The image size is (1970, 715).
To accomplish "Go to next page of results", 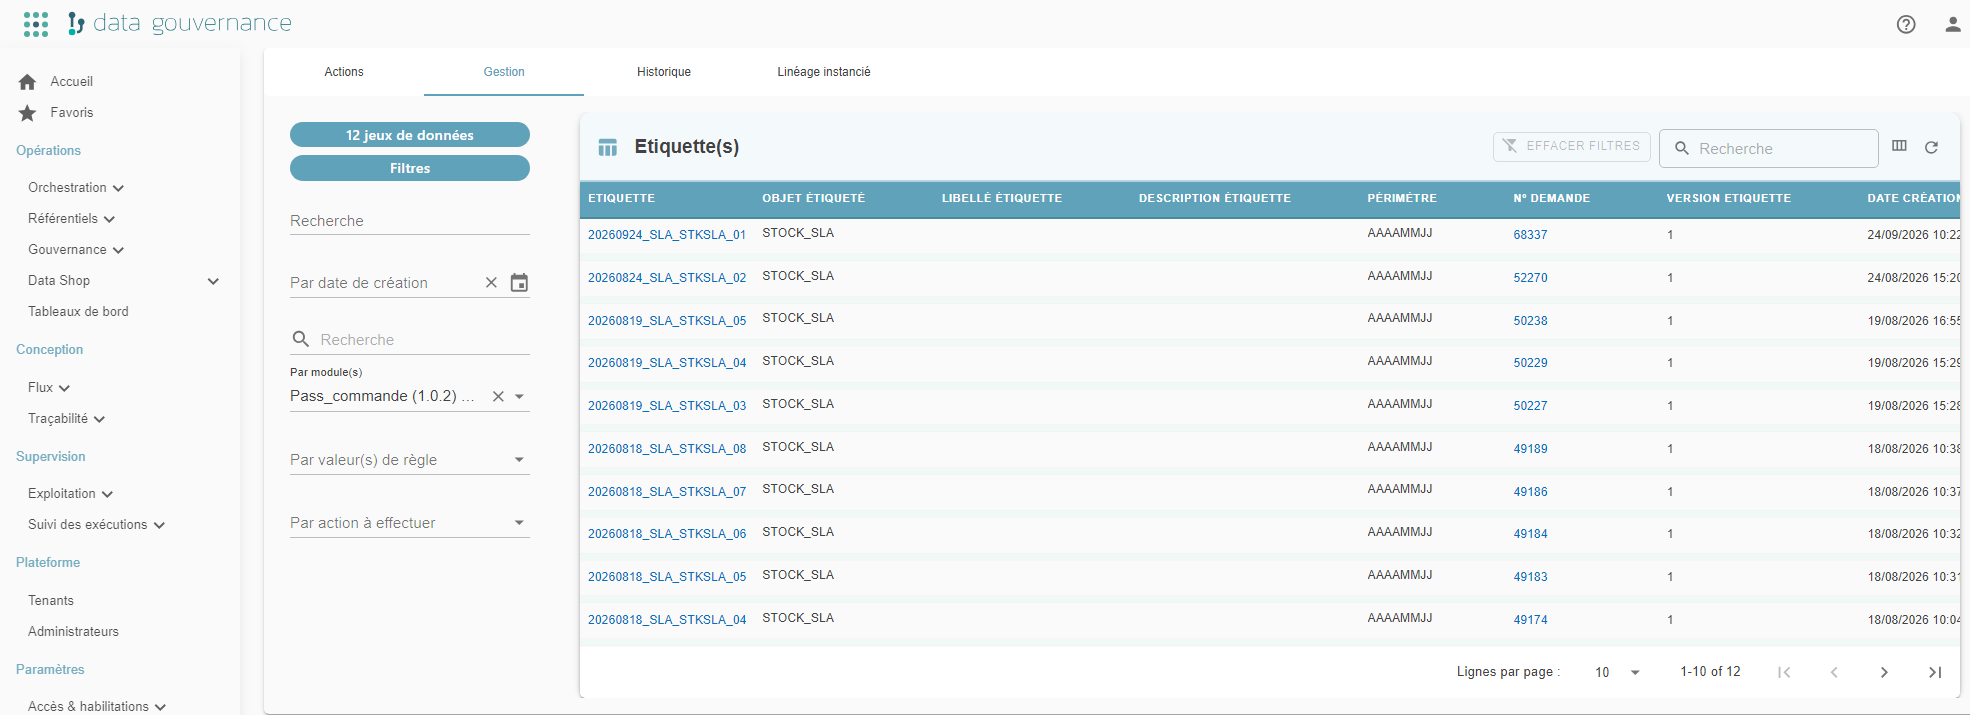I will pos(1884,672).
